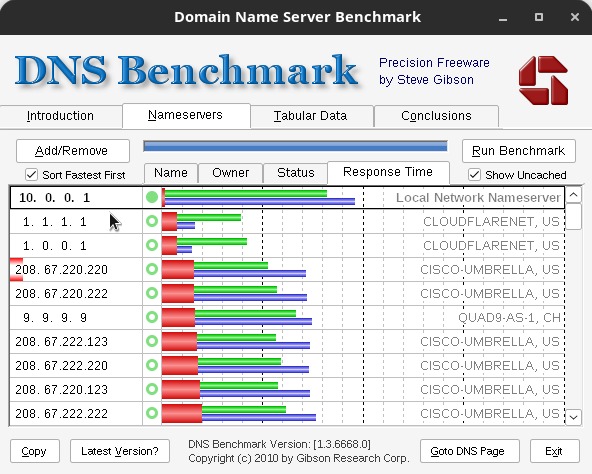This screenshot has height=474, width=592.
Task: Click status circle for 9.9.9.9 row
Action: pyautogui.click(x=152, y=317)
